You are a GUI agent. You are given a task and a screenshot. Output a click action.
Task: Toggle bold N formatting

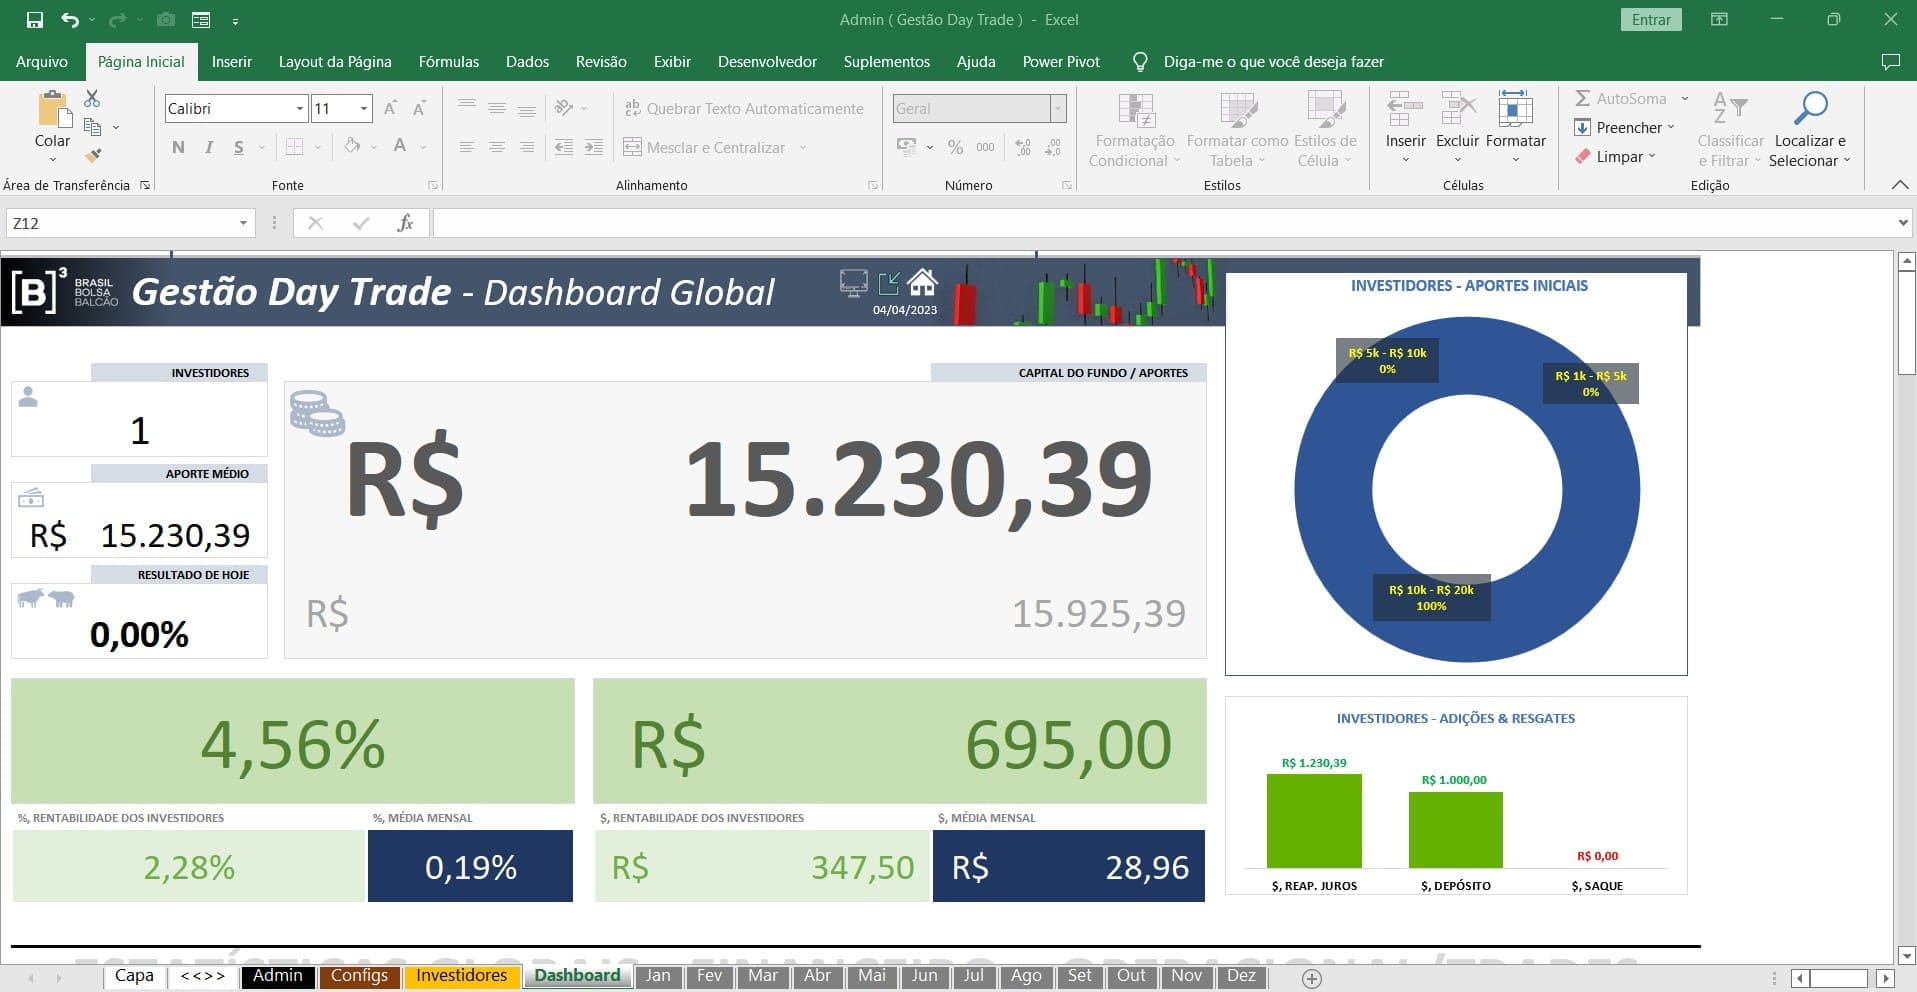[178, 147]
